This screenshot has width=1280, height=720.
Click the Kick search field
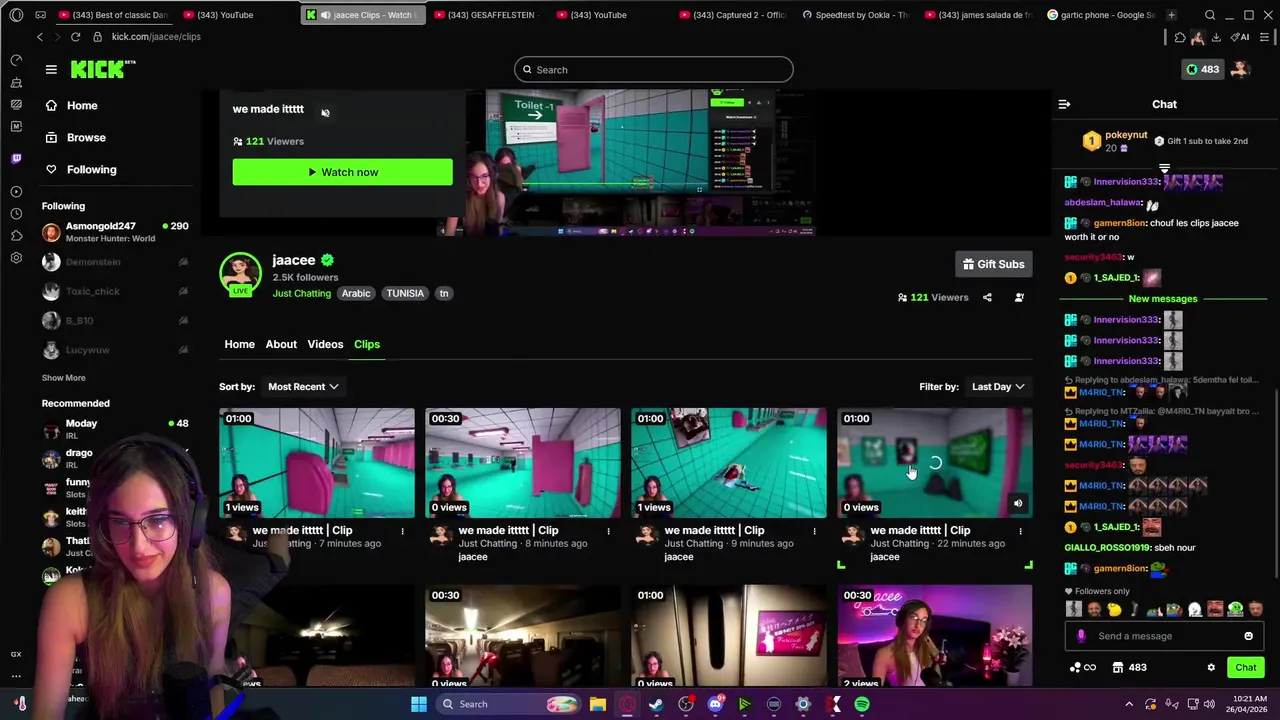tap(654, 69)
